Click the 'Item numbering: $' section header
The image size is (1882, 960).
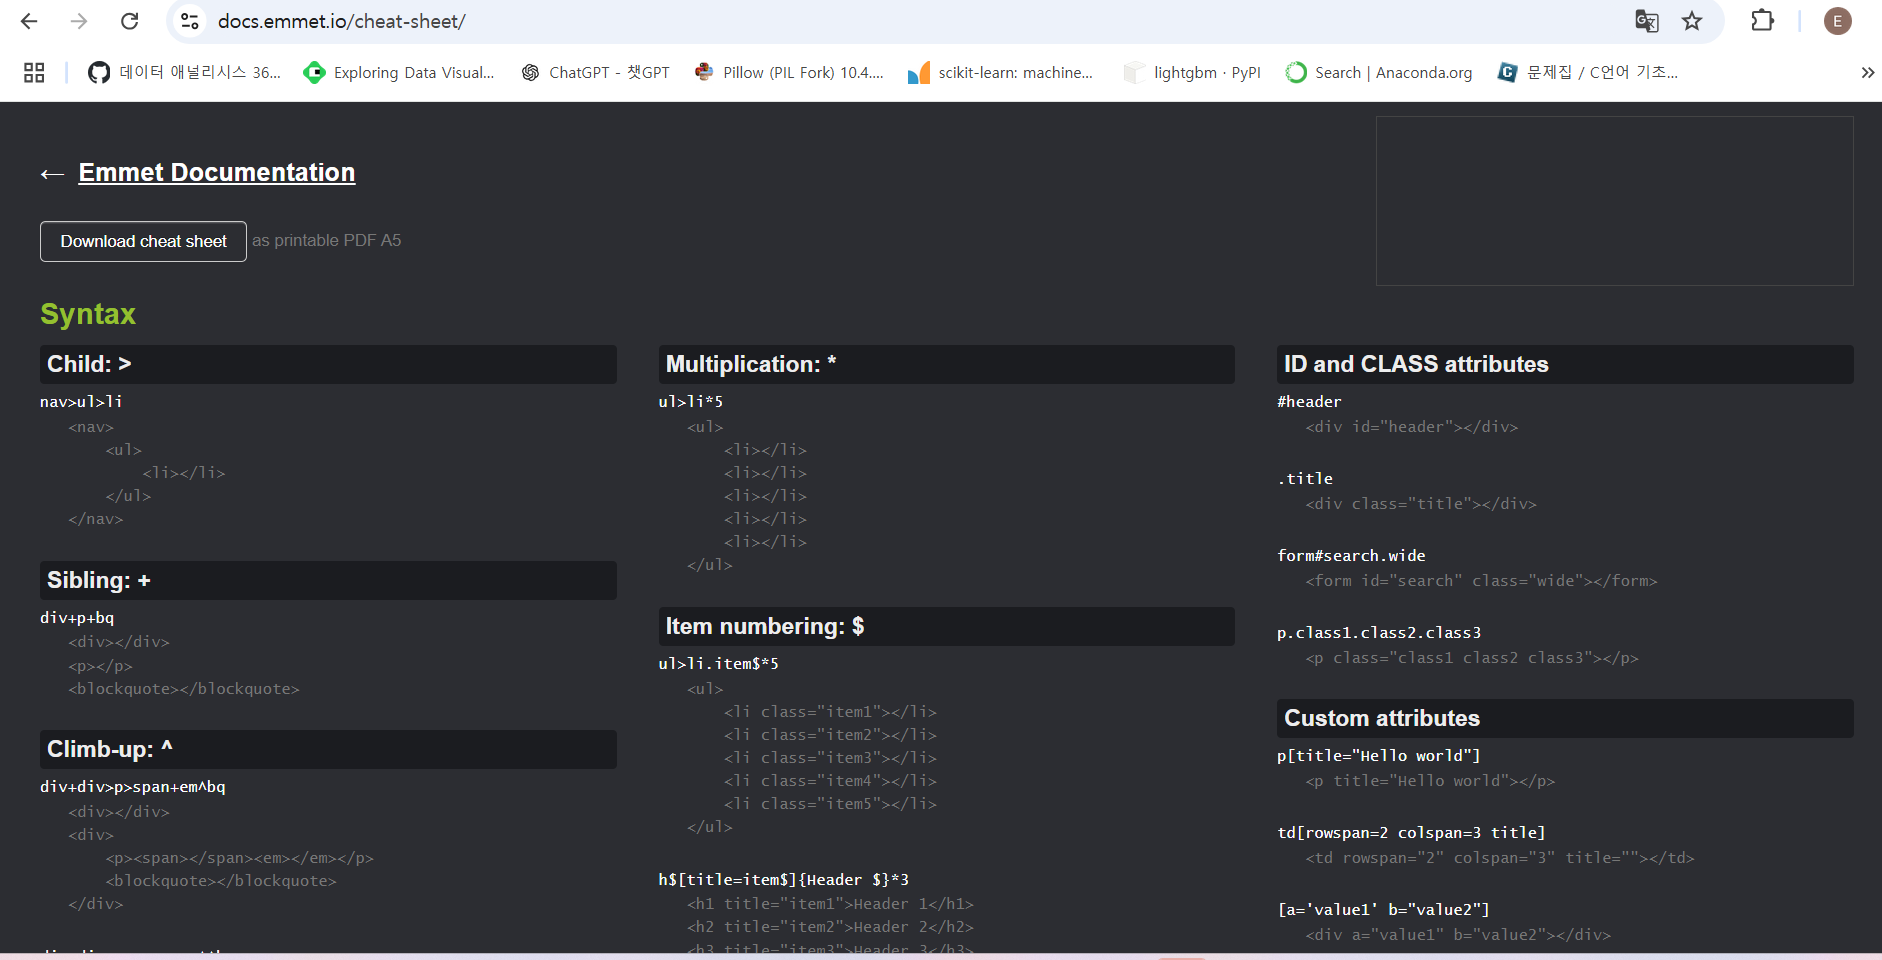[x=946, y=626]
